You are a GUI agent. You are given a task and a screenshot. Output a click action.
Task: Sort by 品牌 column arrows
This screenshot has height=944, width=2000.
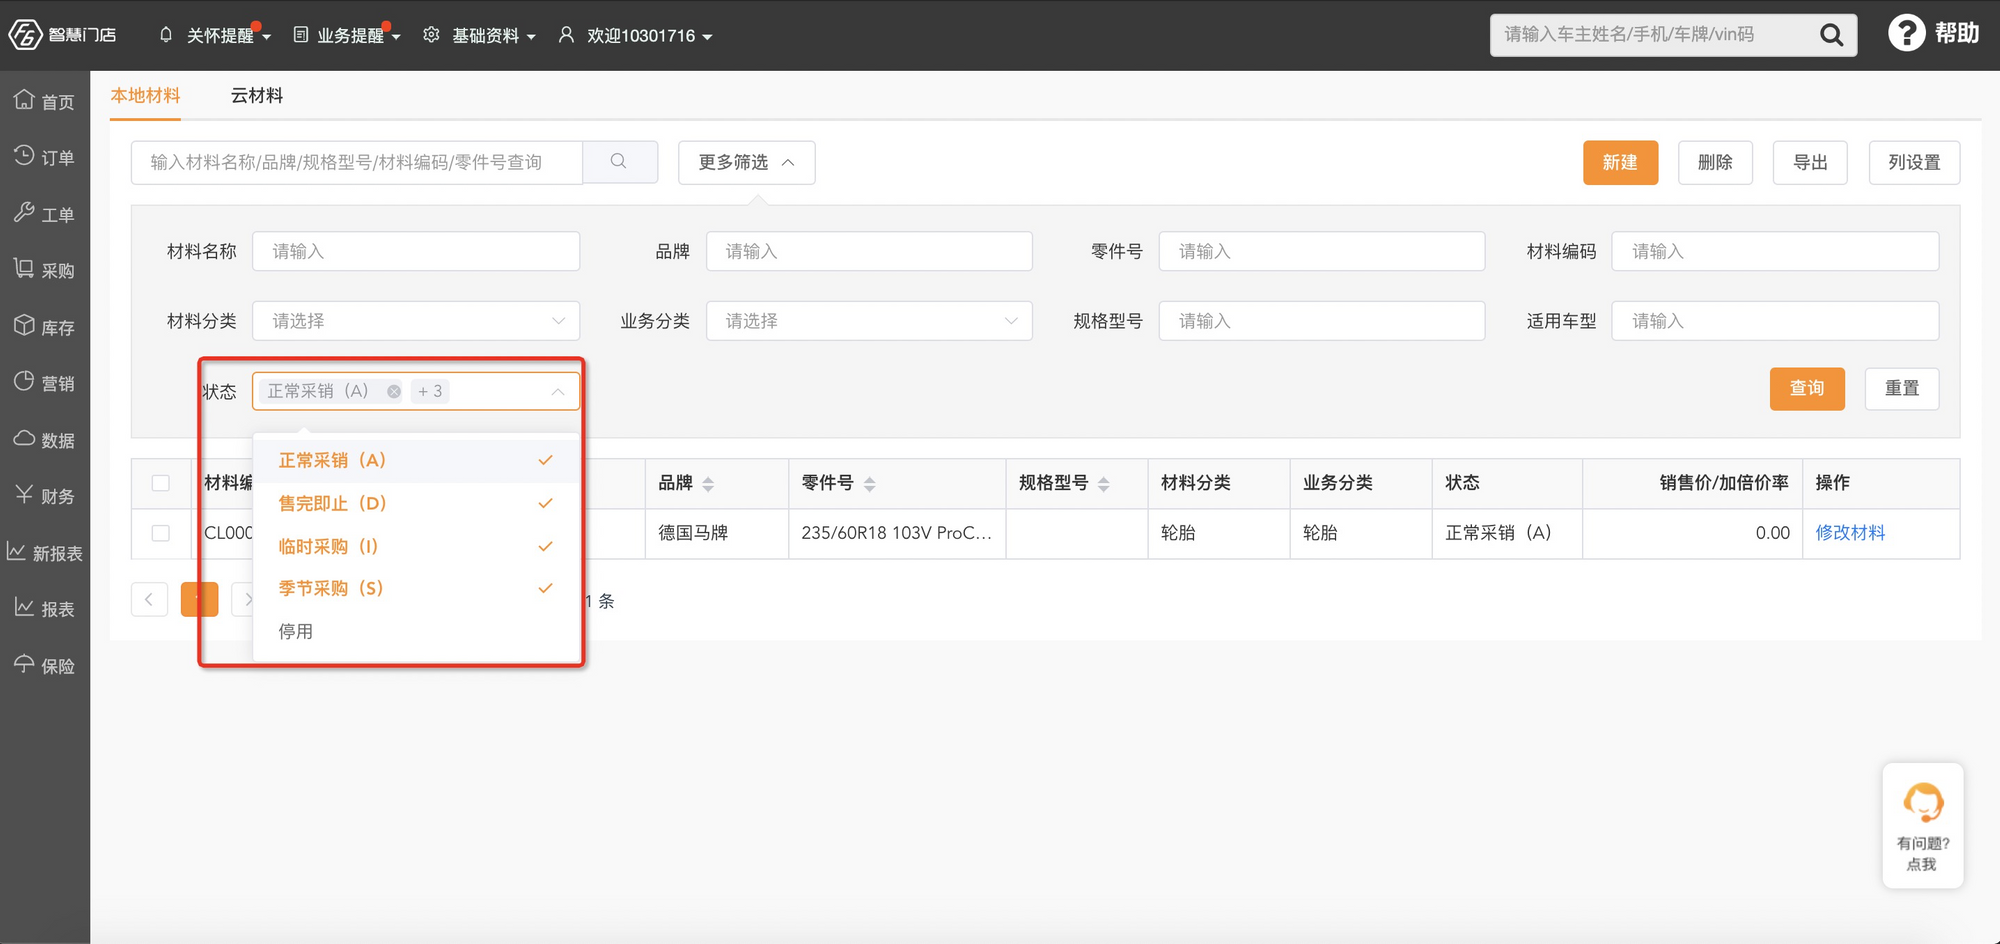tap(708, 484)
